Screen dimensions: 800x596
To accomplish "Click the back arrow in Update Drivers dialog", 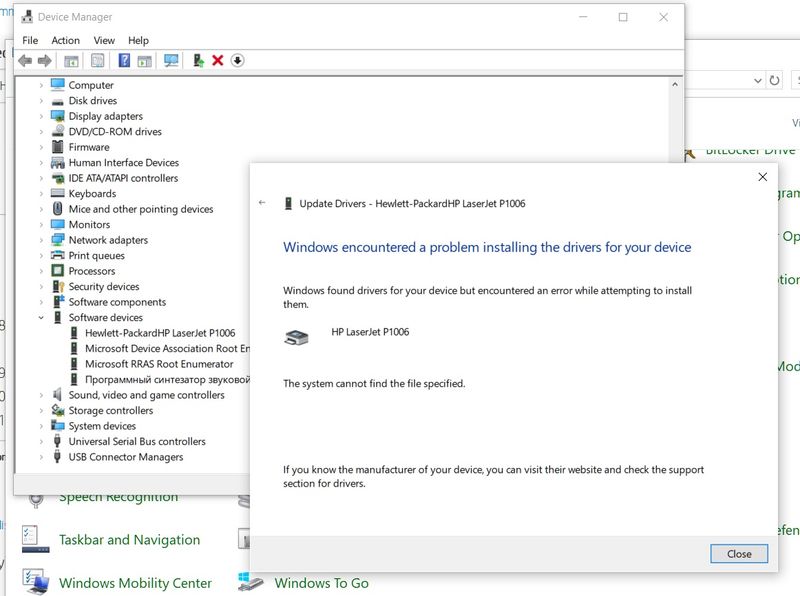I will pos(262,203).
